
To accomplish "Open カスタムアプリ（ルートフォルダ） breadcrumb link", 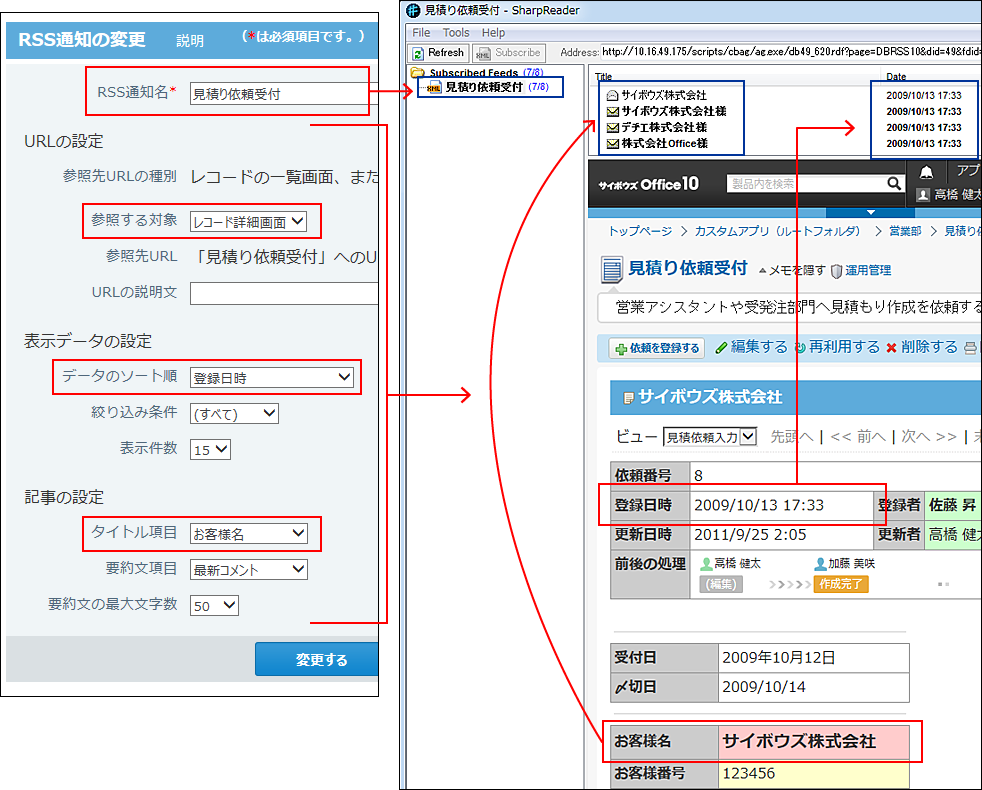I will pos(777,231).
